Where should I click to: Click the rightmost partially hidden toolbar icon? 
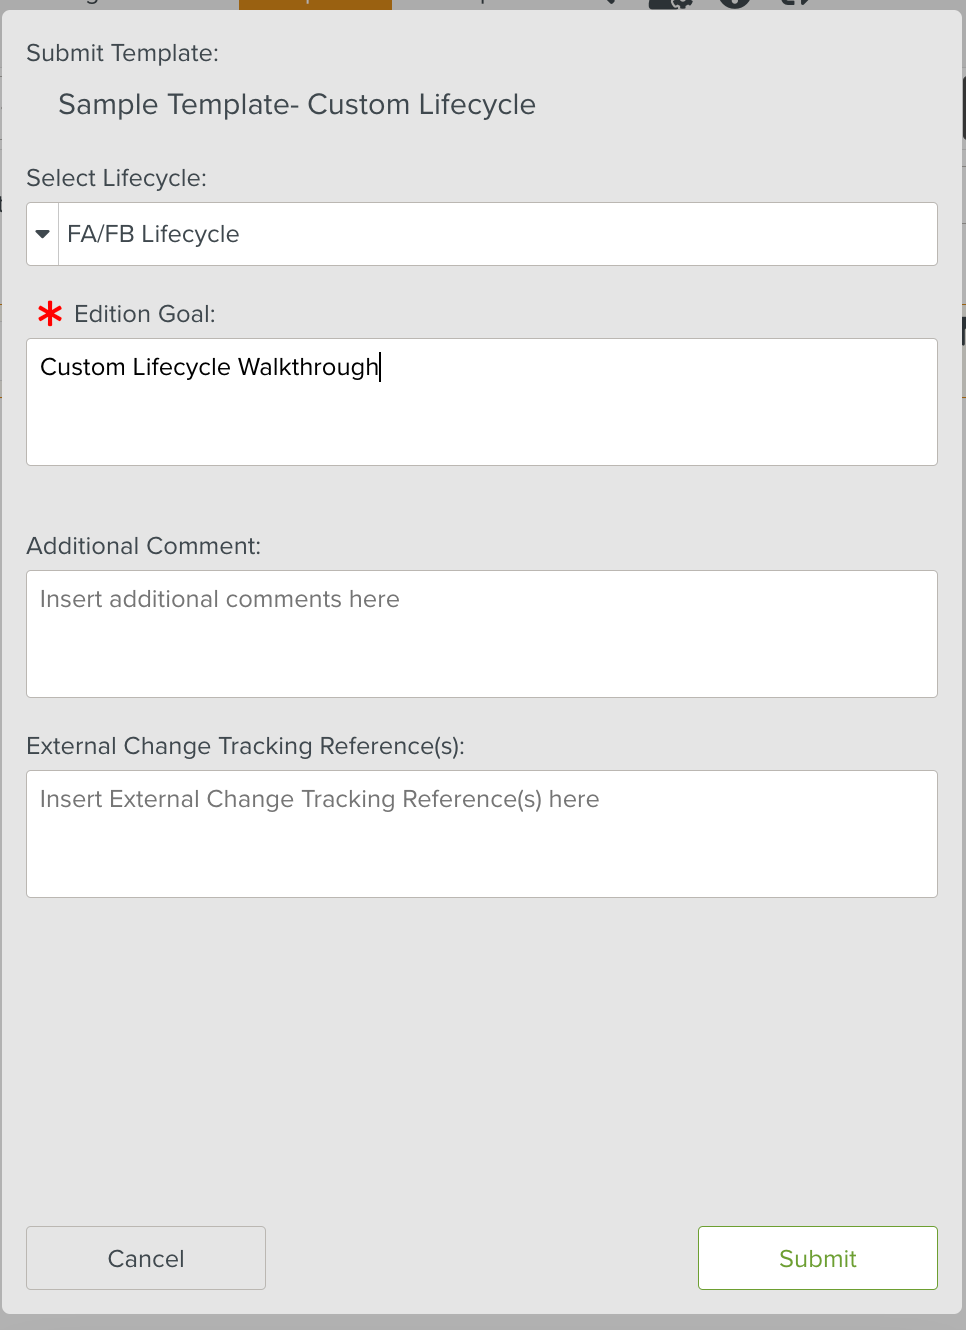pos(795,4)
